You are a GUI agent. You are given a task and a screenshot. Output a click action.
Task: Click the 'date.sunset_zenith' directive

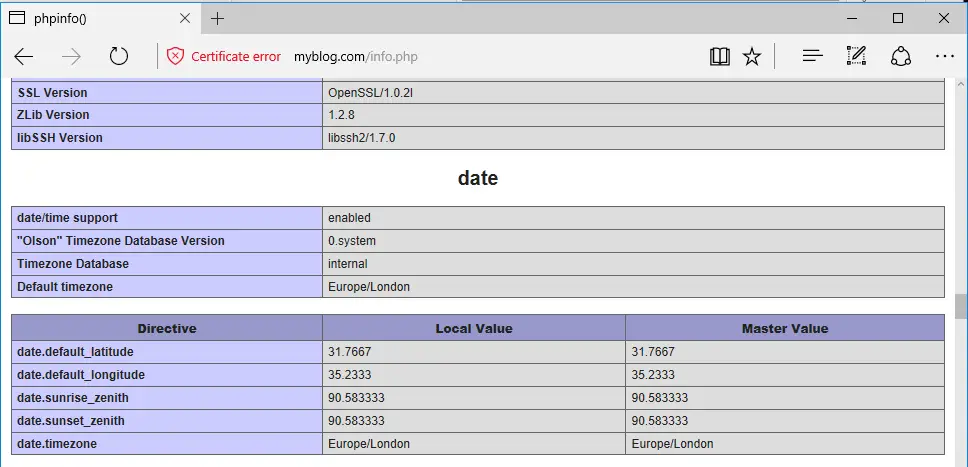(71, 421)
